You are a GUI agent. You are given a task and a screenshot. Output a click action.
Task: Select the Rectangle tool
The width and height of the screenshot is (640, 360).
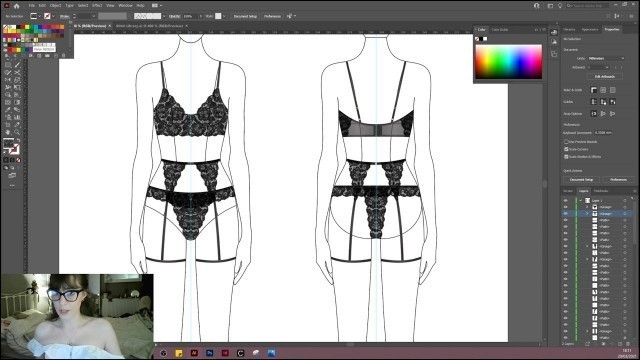tap(8, 65)
